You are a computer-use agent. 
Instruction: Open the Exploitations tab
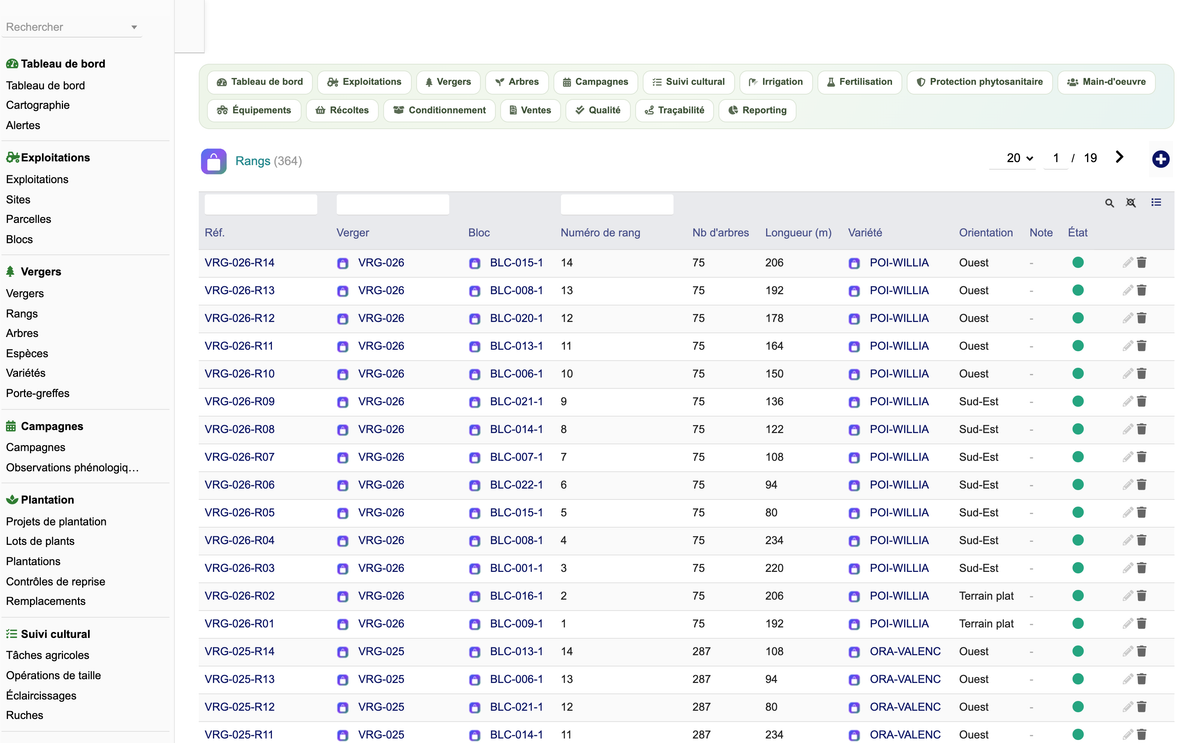tap(364, 82)
